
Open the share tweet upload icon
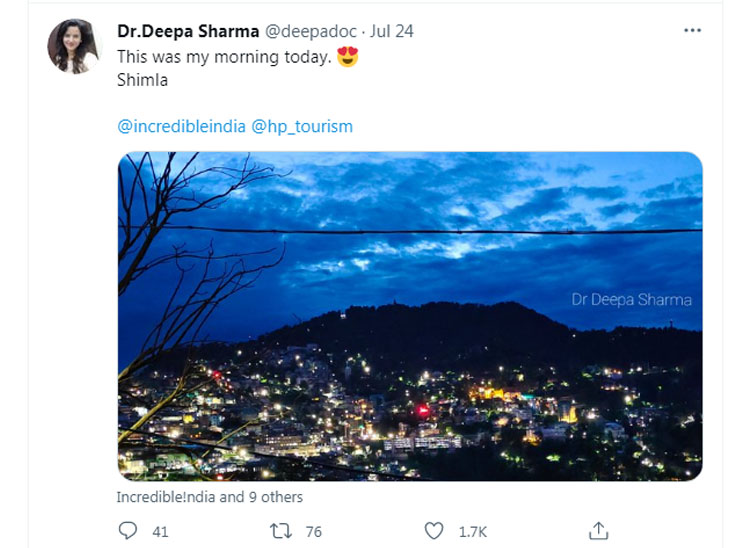point(599,531)
